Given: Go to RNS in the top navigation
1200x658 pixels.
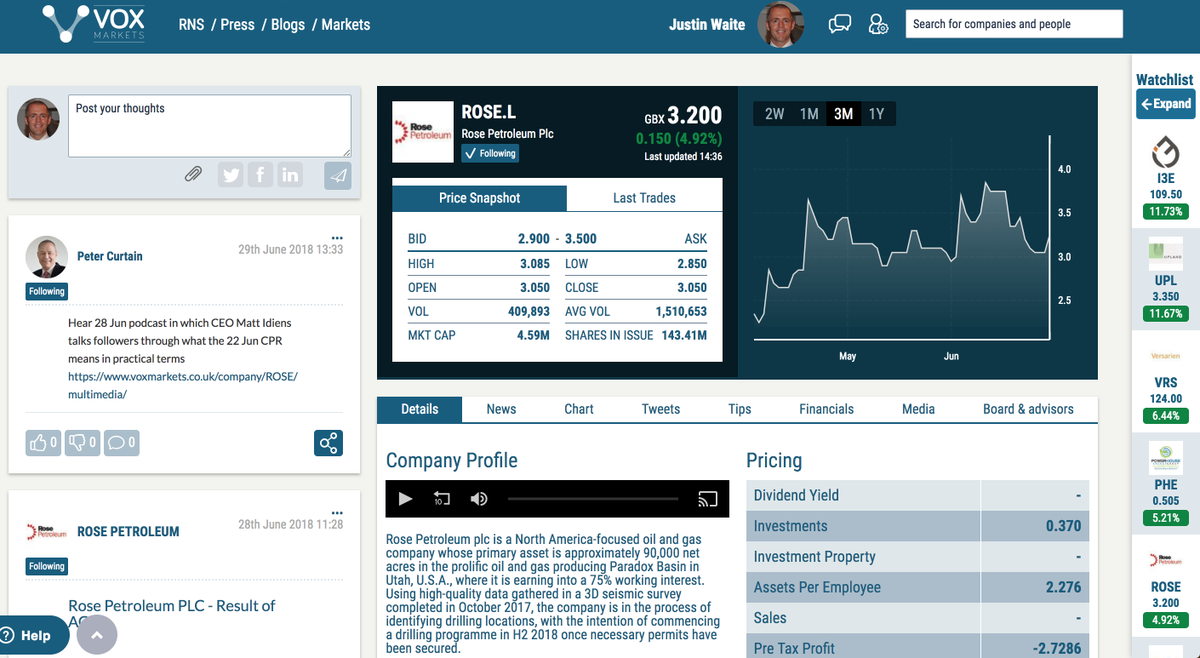Looking at the screenshot, I should (192, 24).
